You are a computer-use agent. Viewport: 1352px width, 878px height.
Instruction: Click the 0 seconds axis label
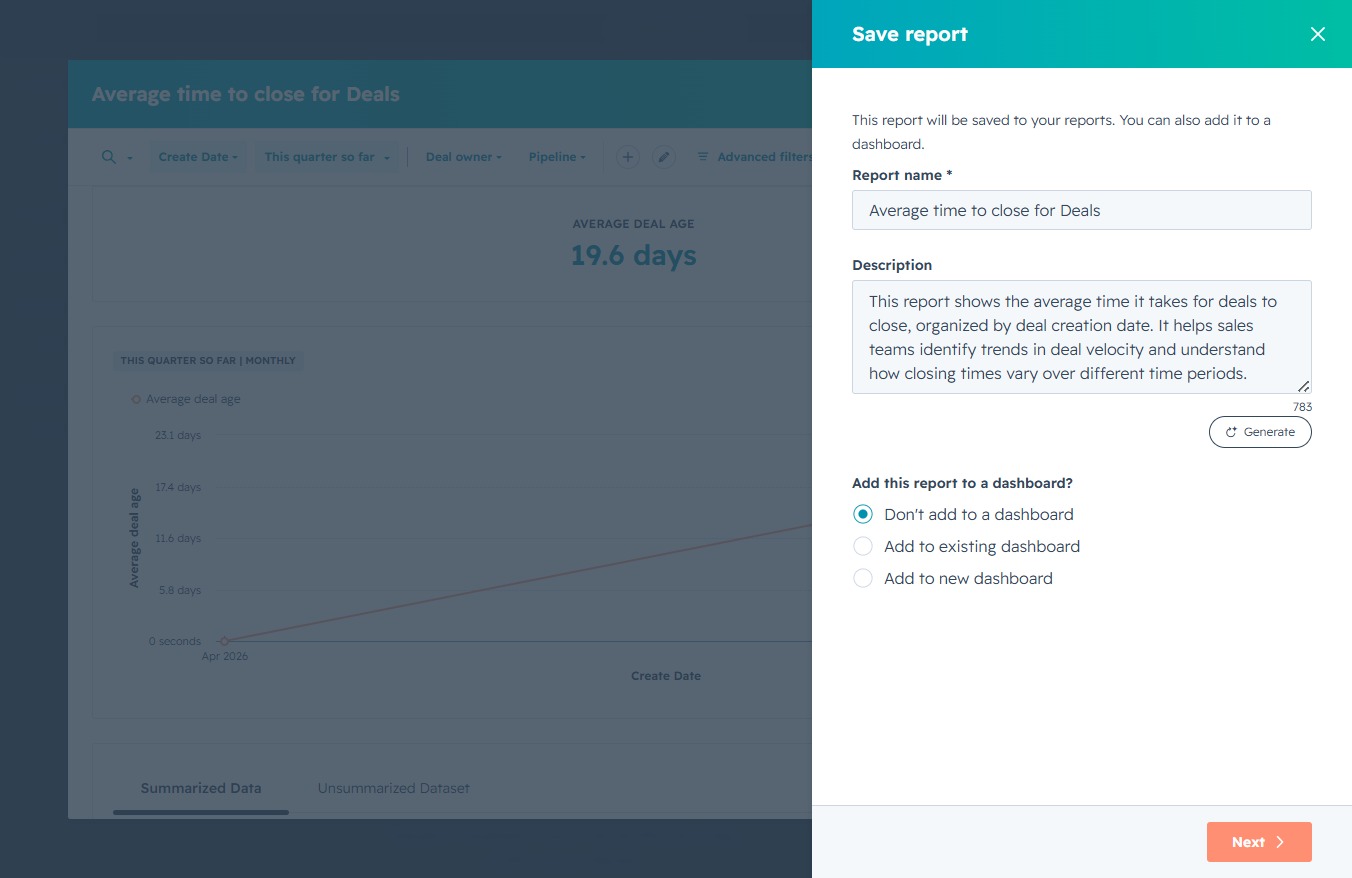pyautogui.click(x=175, y=642)
